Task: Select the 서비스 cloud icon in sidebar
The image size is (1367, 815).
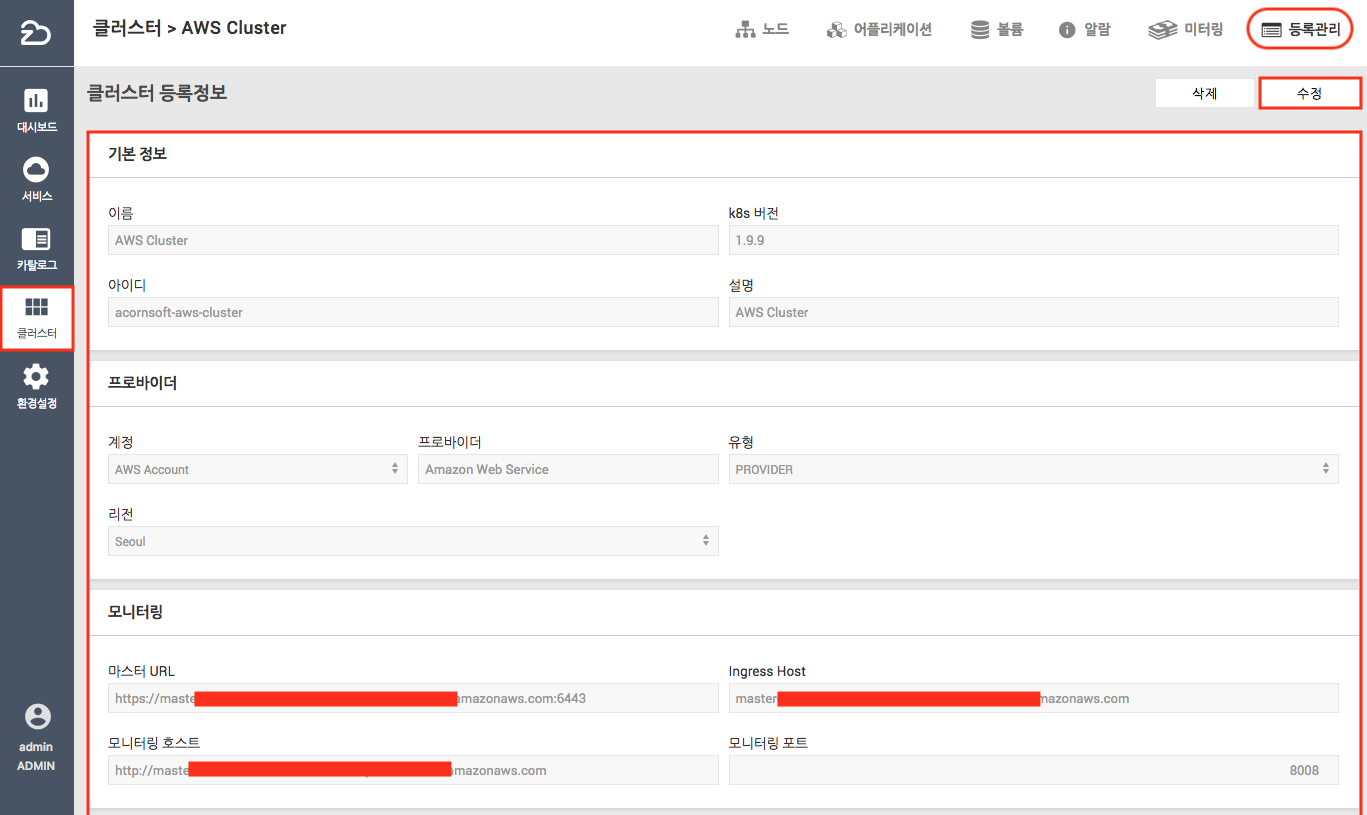Action: click(36, 170)
